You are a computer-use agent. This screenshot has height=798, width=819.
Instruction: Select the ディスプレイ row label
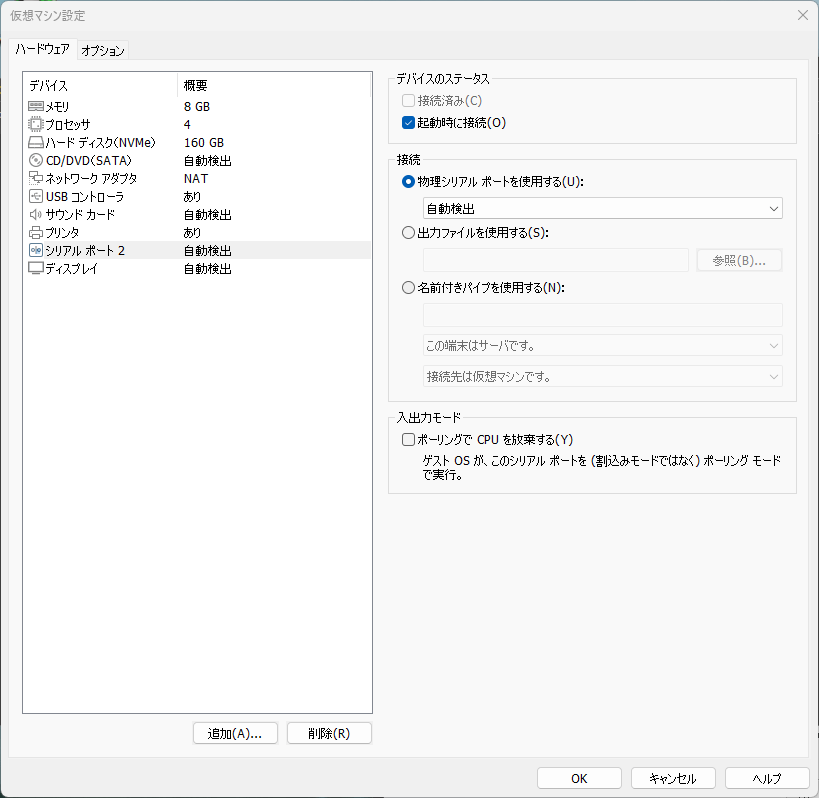[x=72, y=268]
